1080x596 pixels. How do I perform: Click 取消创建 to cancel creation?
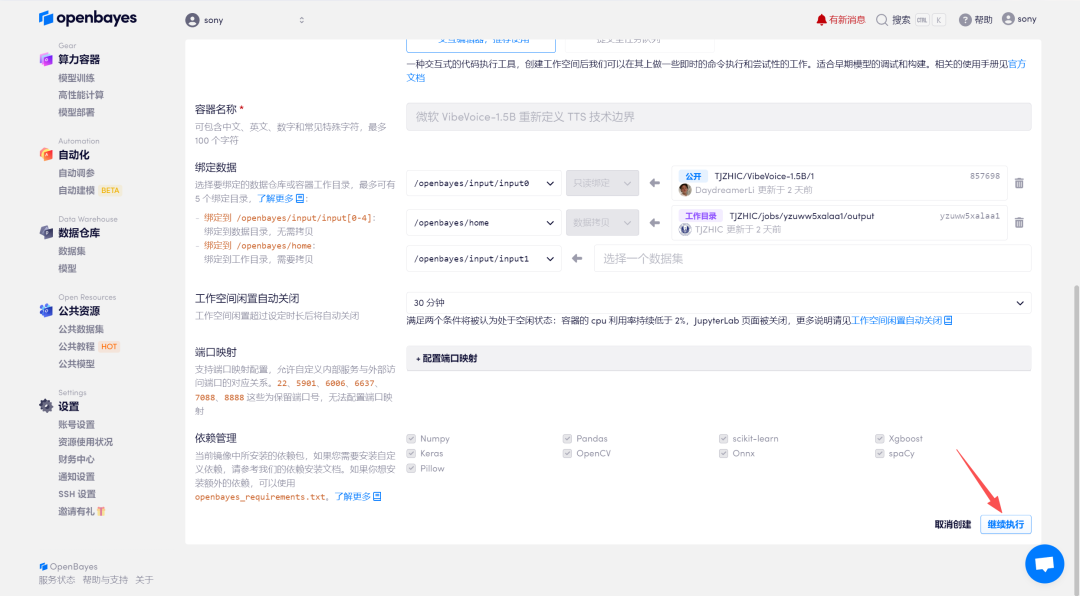point(952,524)
